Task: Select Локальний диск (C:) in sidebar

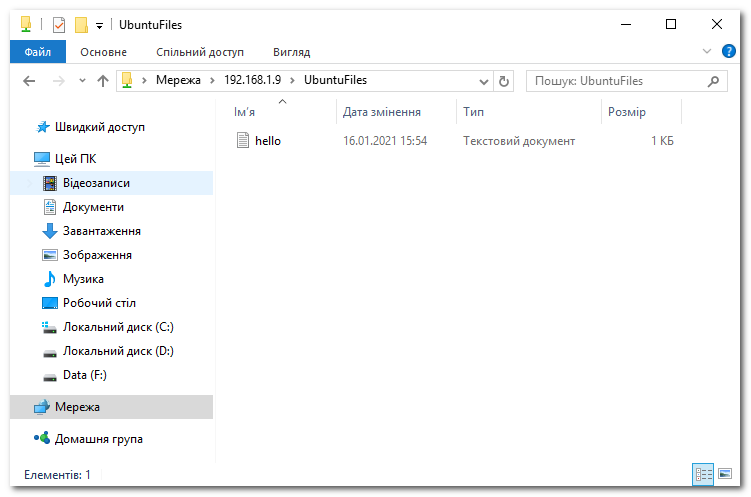Action: point(118,327)
